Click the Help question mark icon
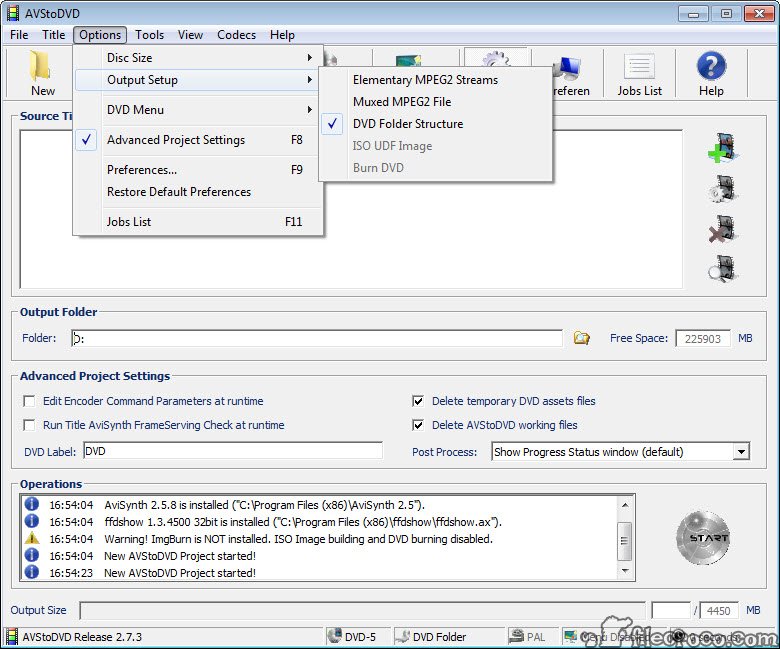780x649 pixels. [x=711, y=66]
